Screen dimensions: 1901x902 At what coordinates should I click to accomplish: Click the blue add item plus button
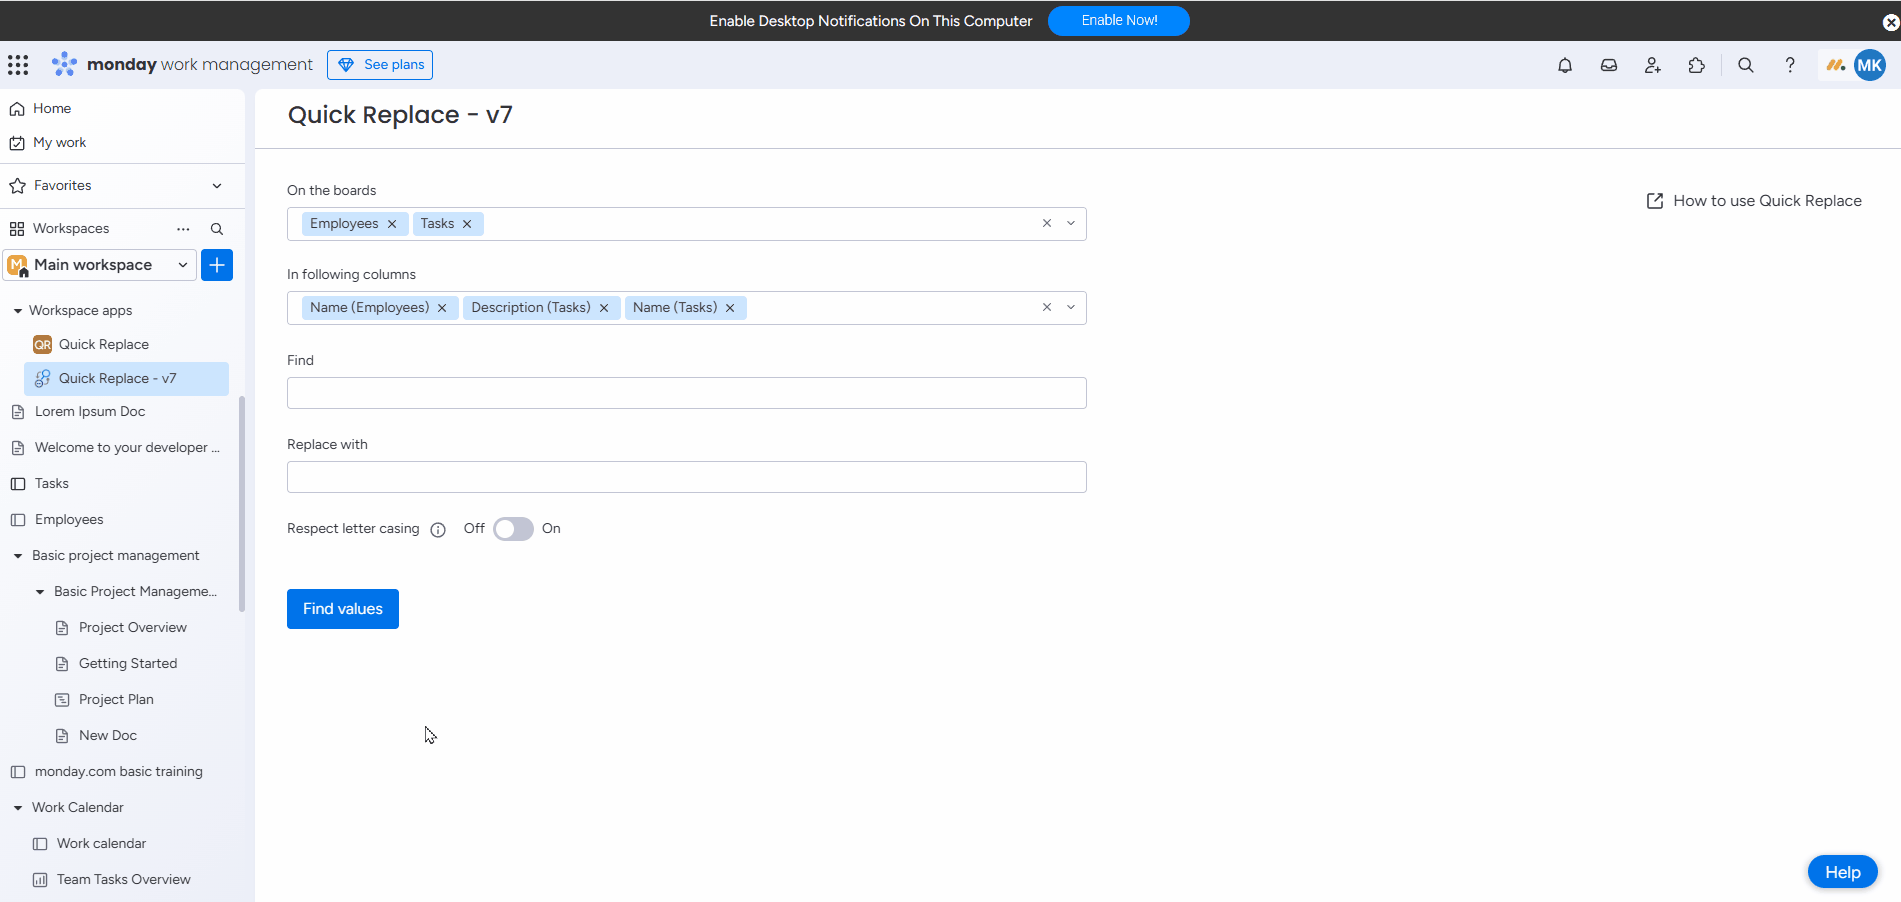pos(217,265)
